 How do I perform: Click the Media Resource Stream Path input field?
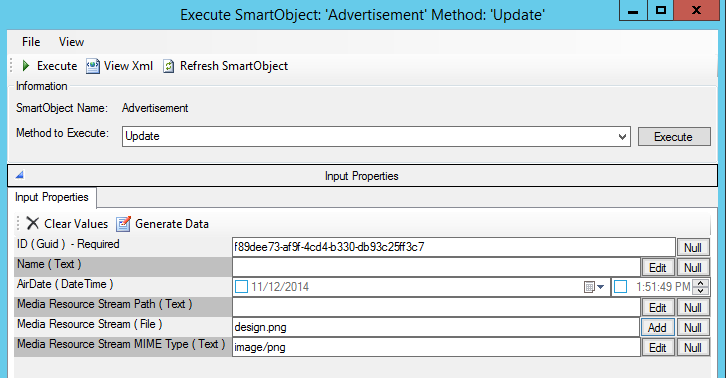[x=436, y=308]
